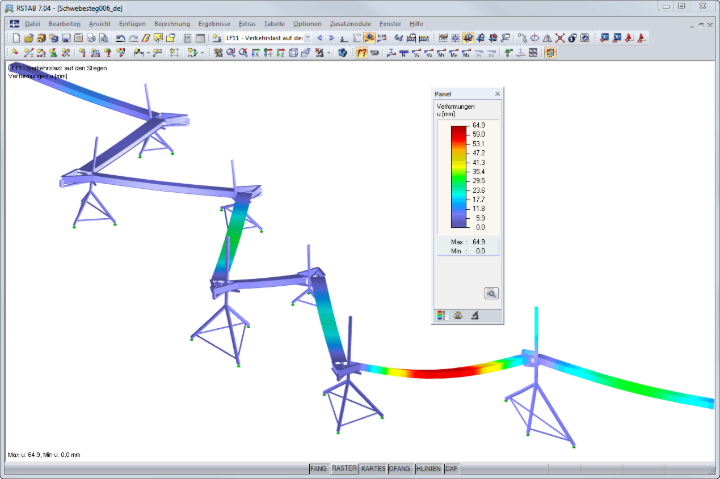Viewport: 720px width, 479px height.
Task: Toggle KARTES in status bar
Action: coord(373,468)
